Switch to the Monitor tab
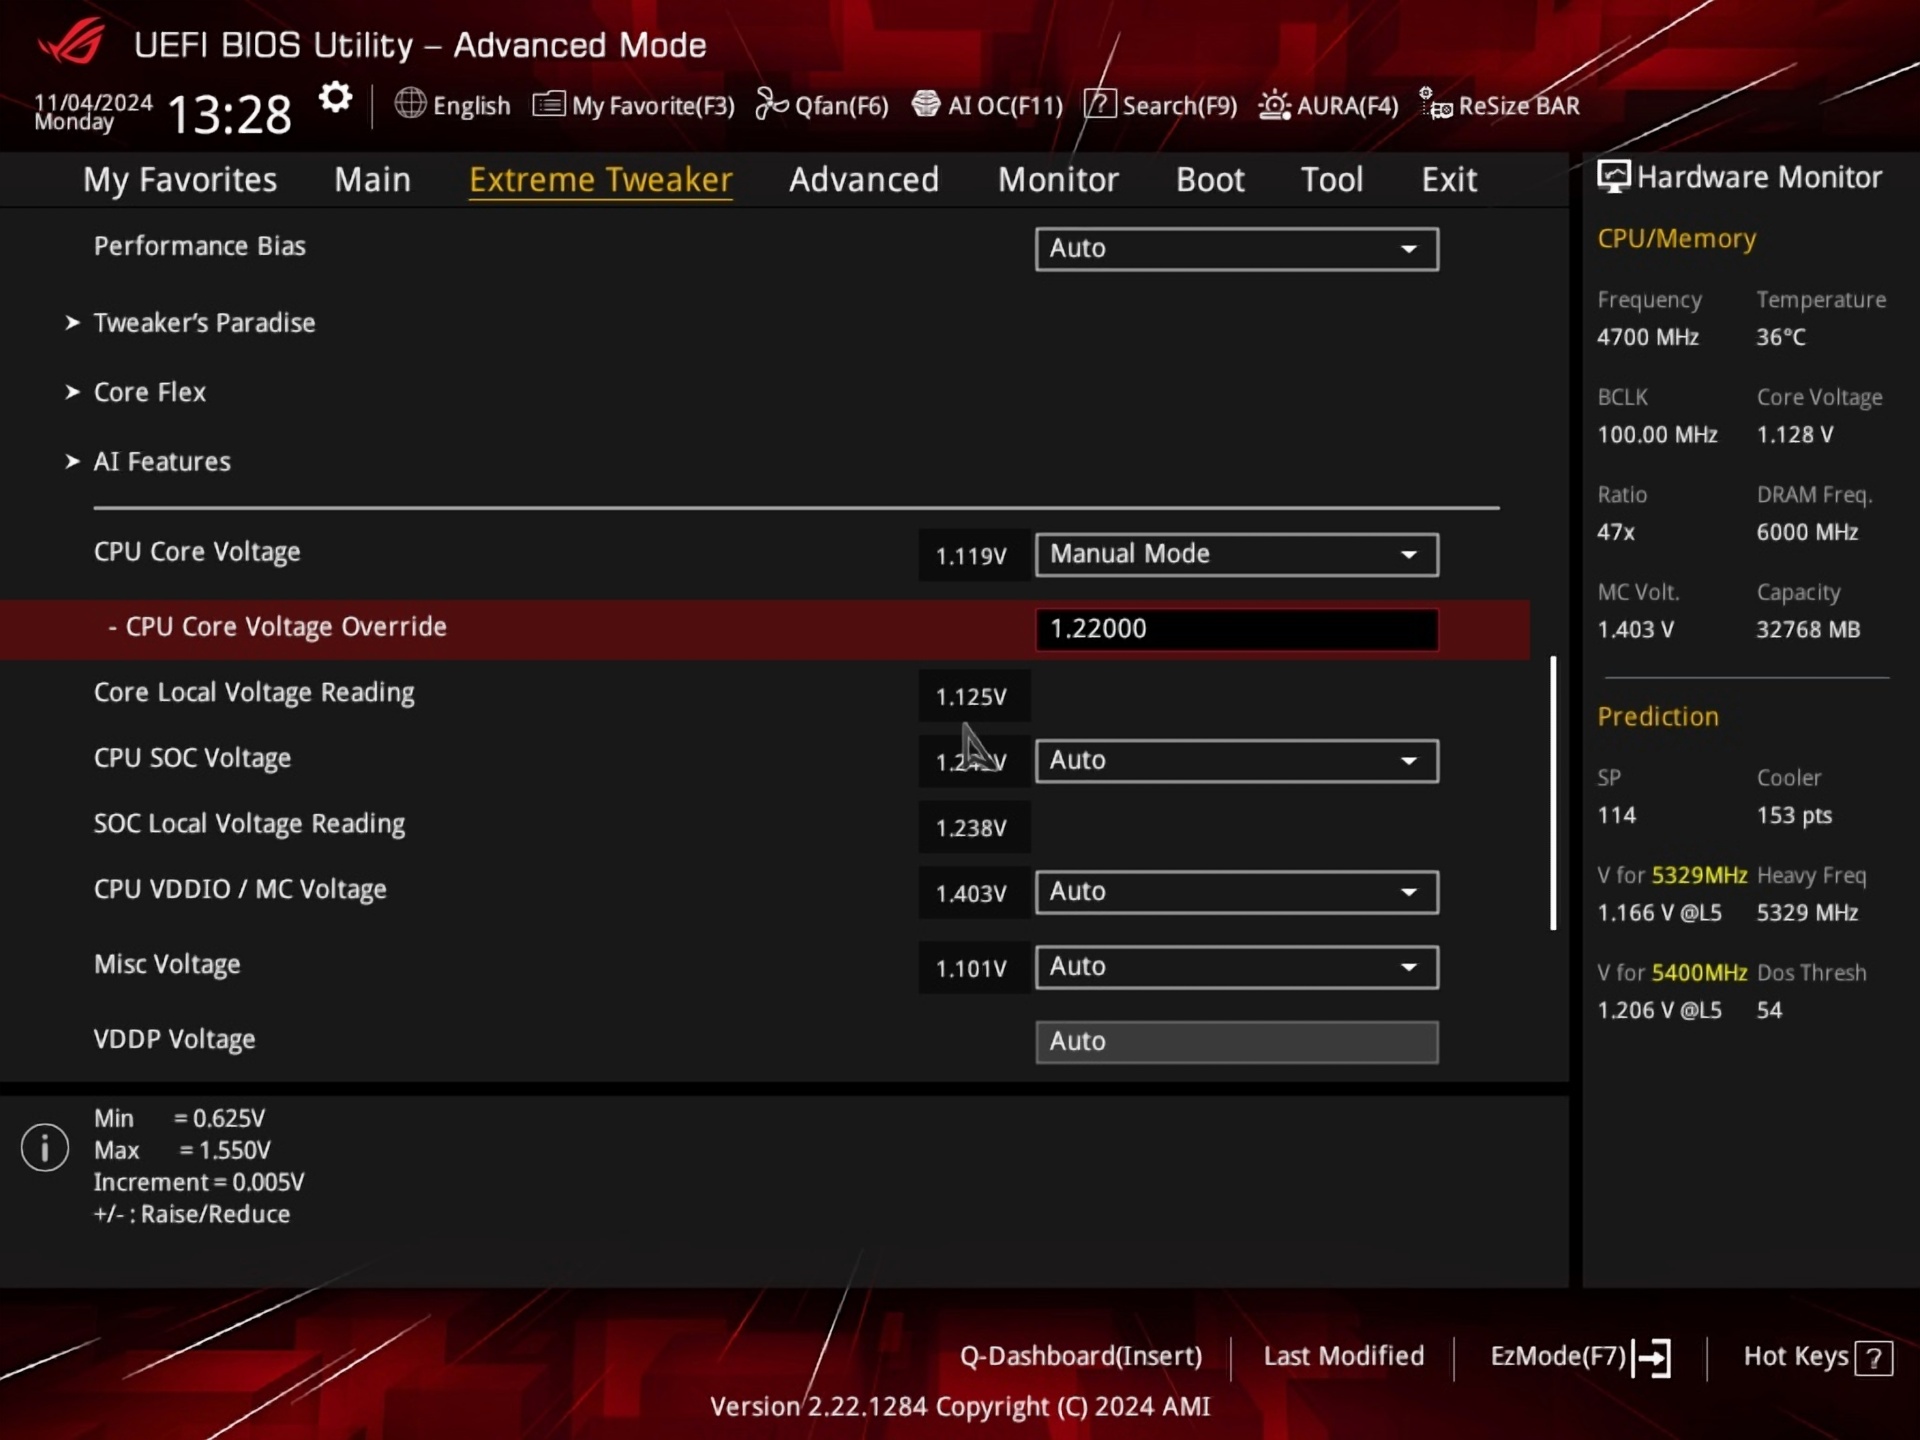 coord(1058,179)
